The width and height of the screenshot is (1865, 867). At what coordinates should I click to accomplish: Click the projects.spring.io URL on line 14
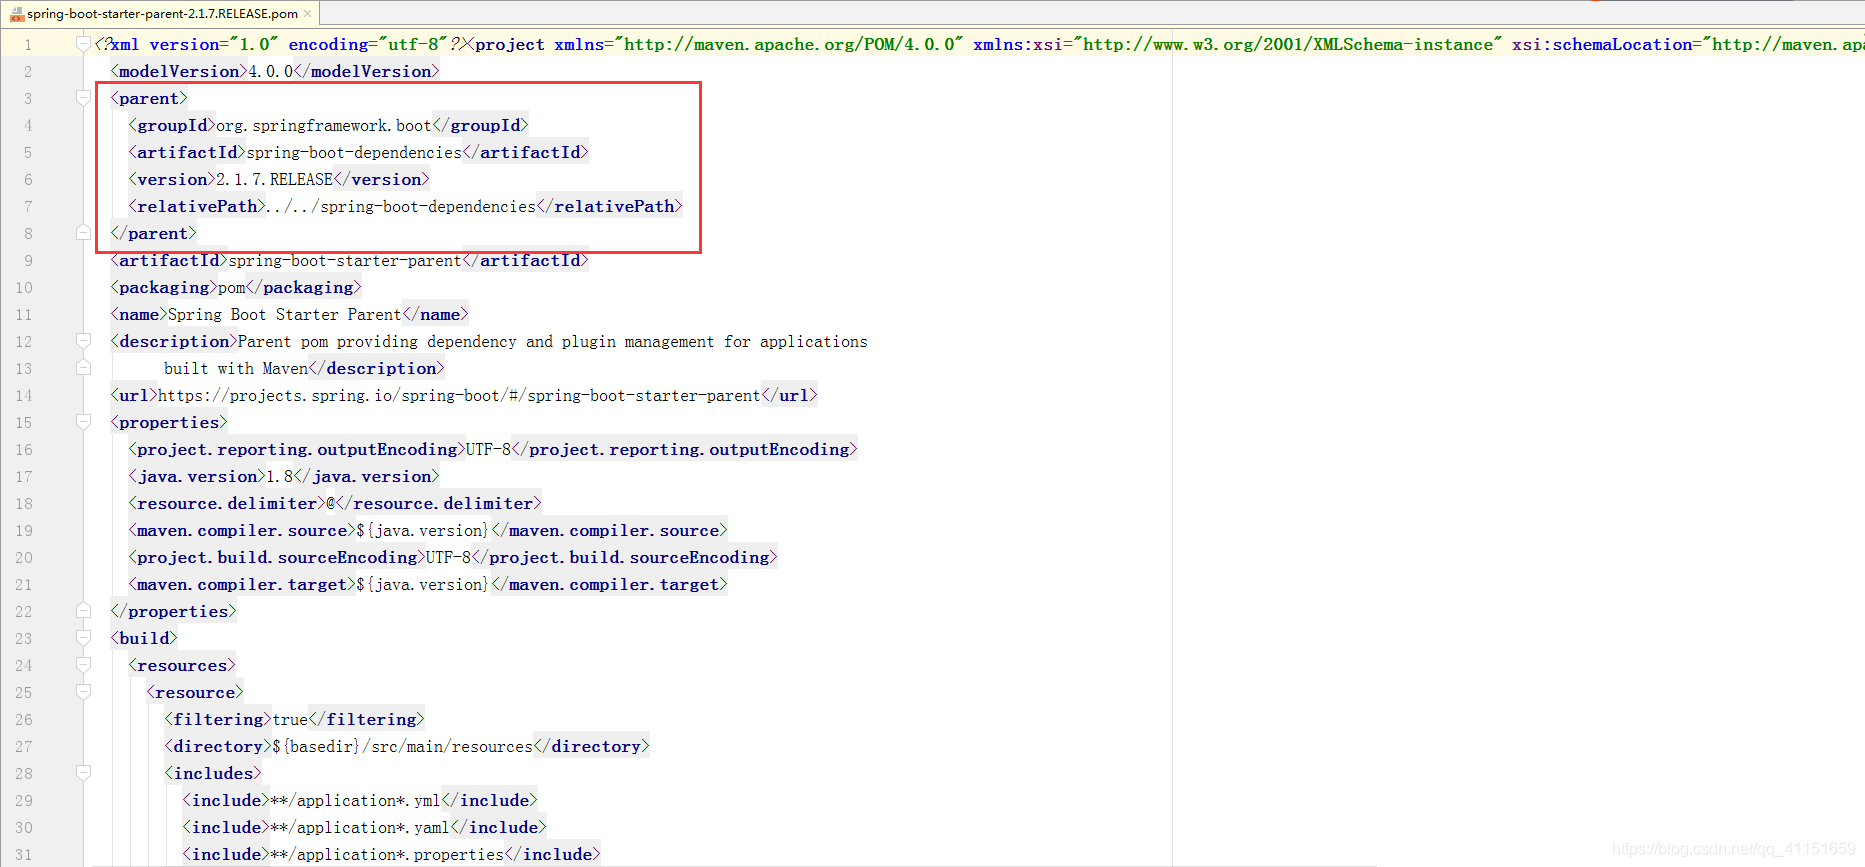click(x=459, y=395)
